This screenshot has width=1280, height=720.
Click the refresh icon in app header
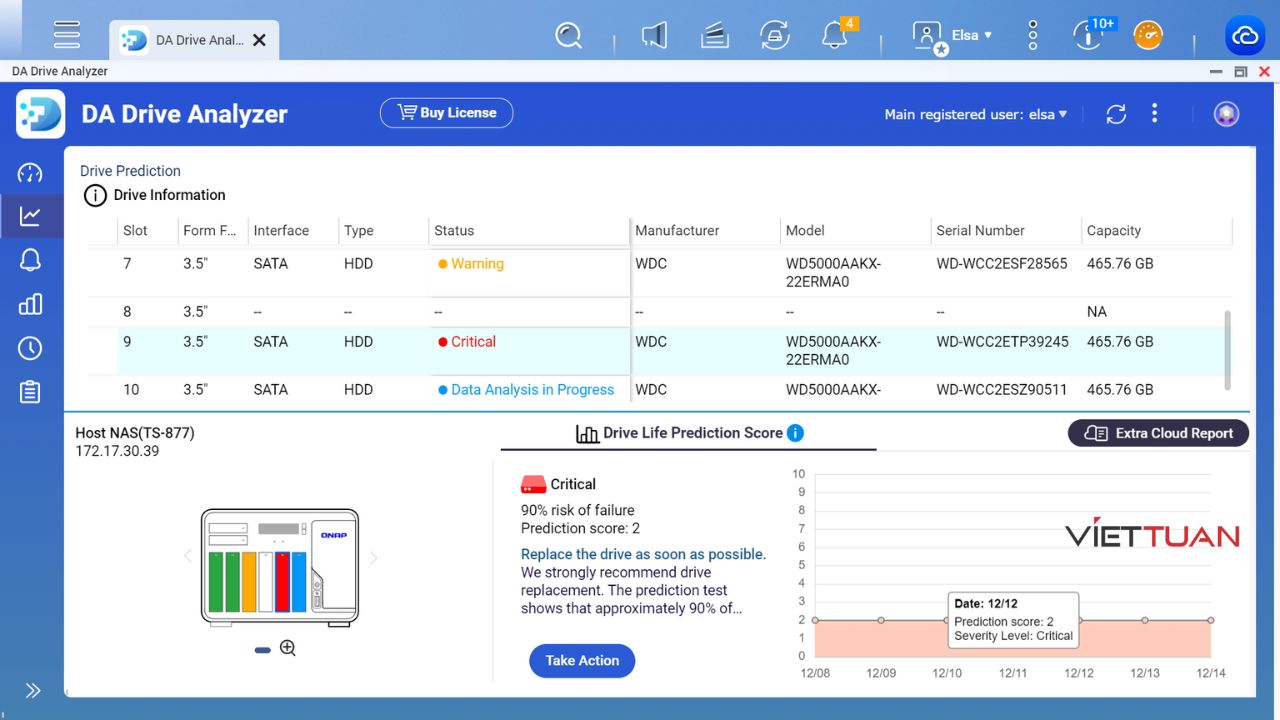pos(1116,114)
